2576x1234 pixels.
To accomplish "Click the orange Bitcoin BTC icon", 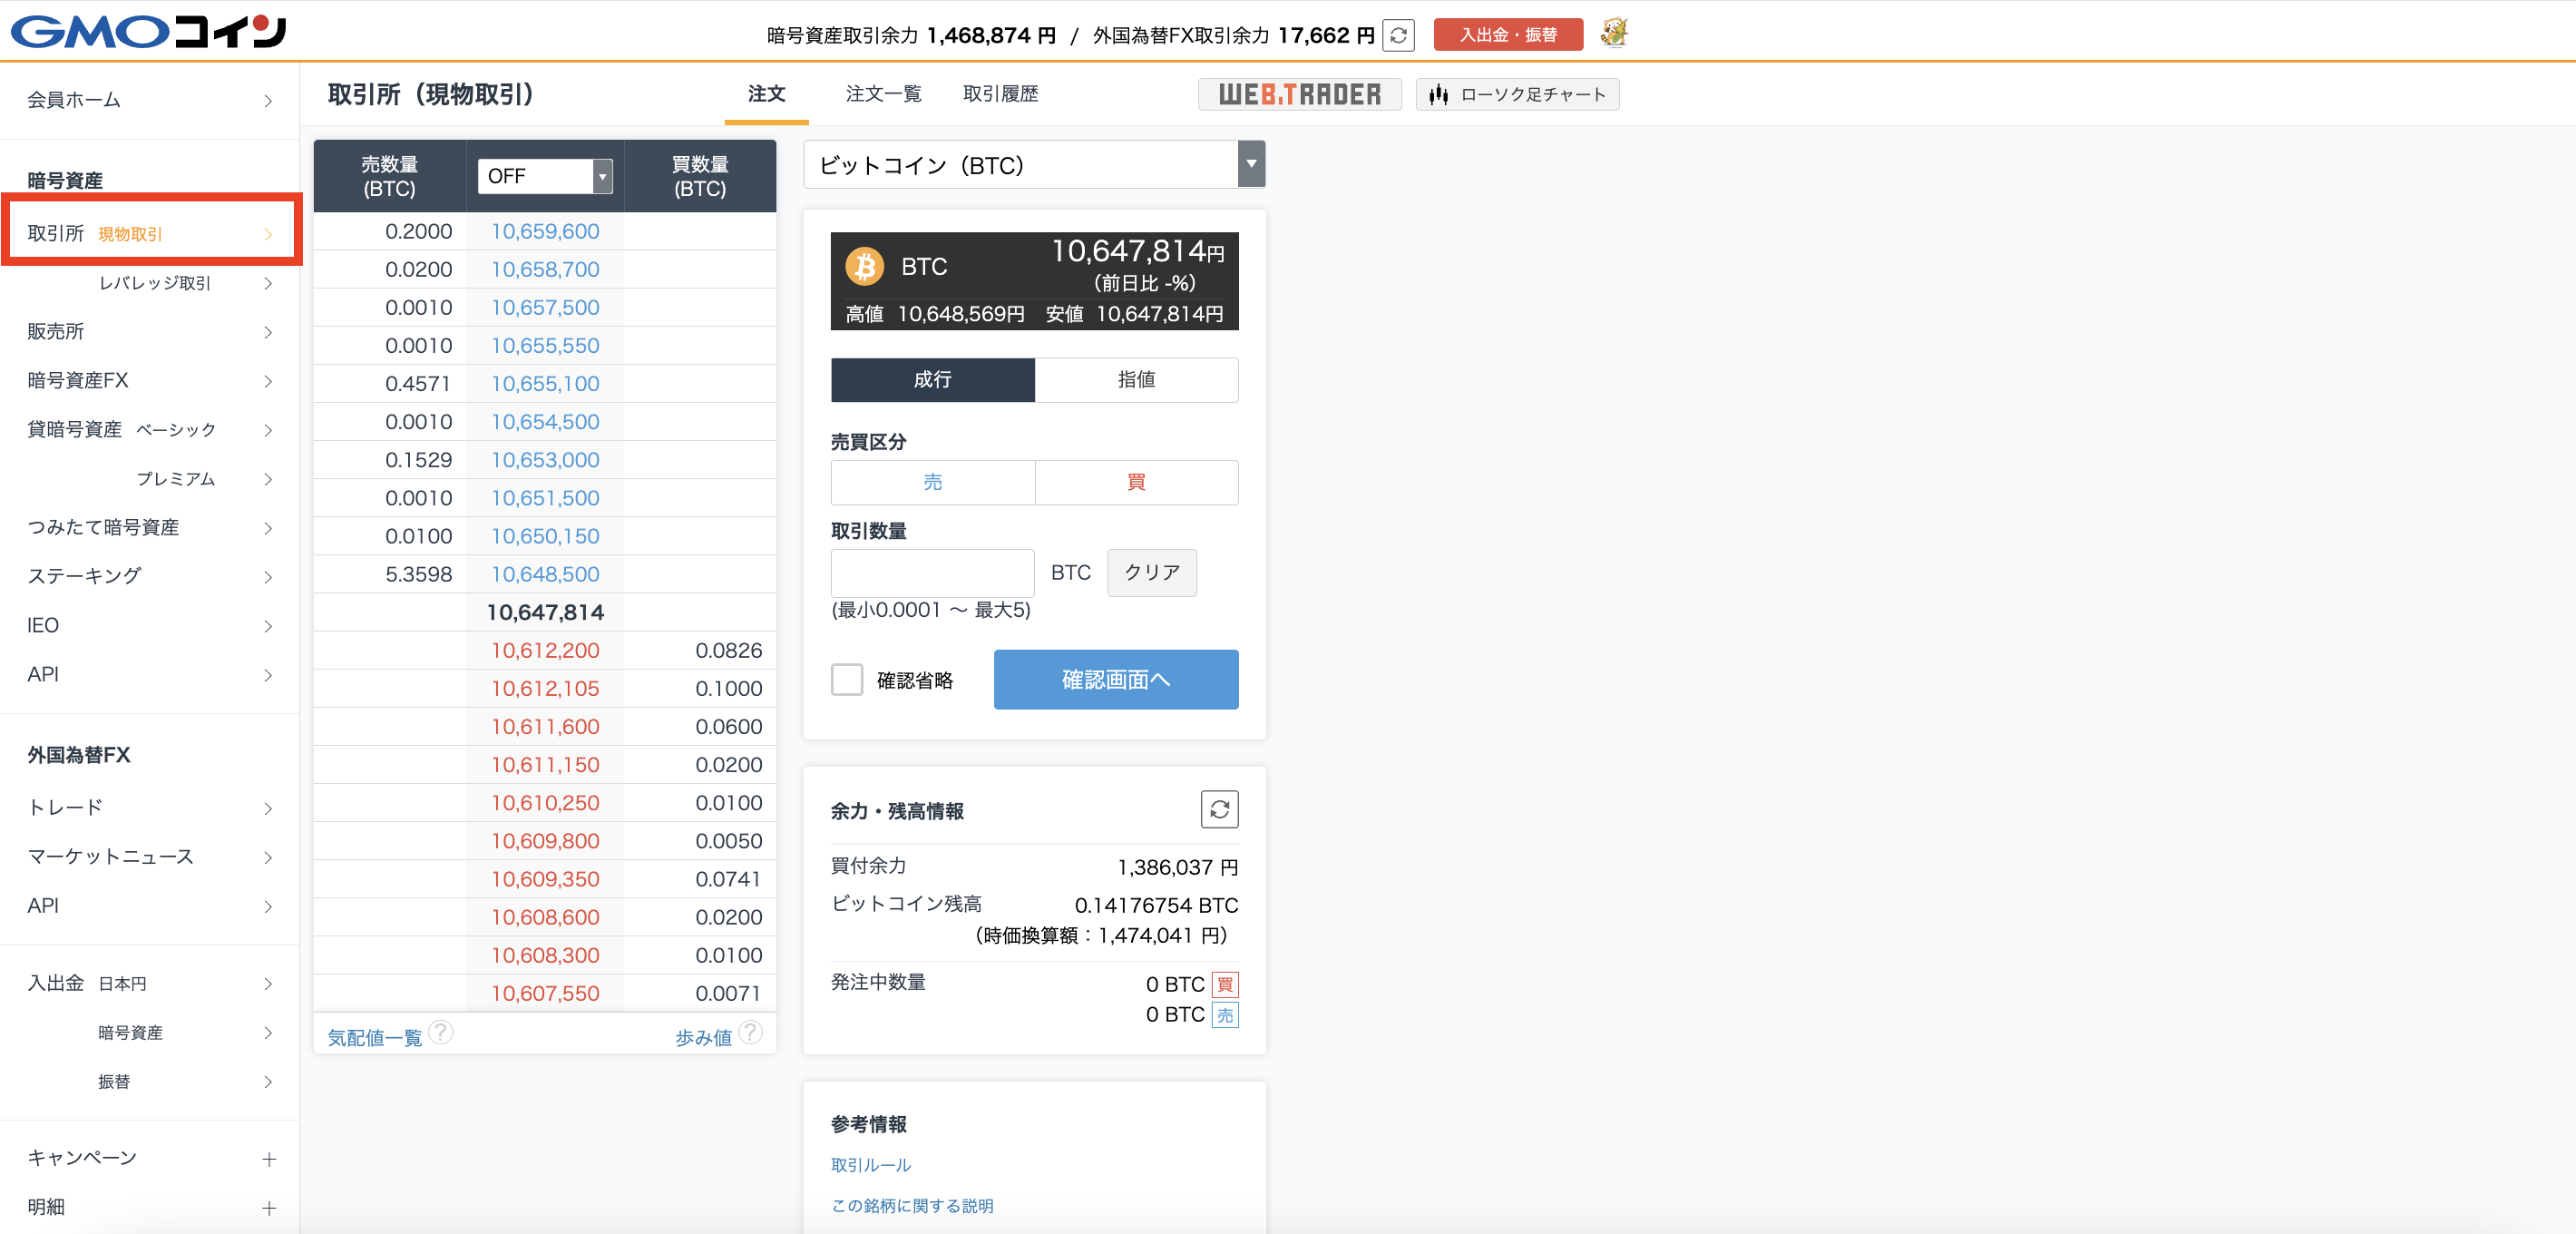I will (864, 267).
